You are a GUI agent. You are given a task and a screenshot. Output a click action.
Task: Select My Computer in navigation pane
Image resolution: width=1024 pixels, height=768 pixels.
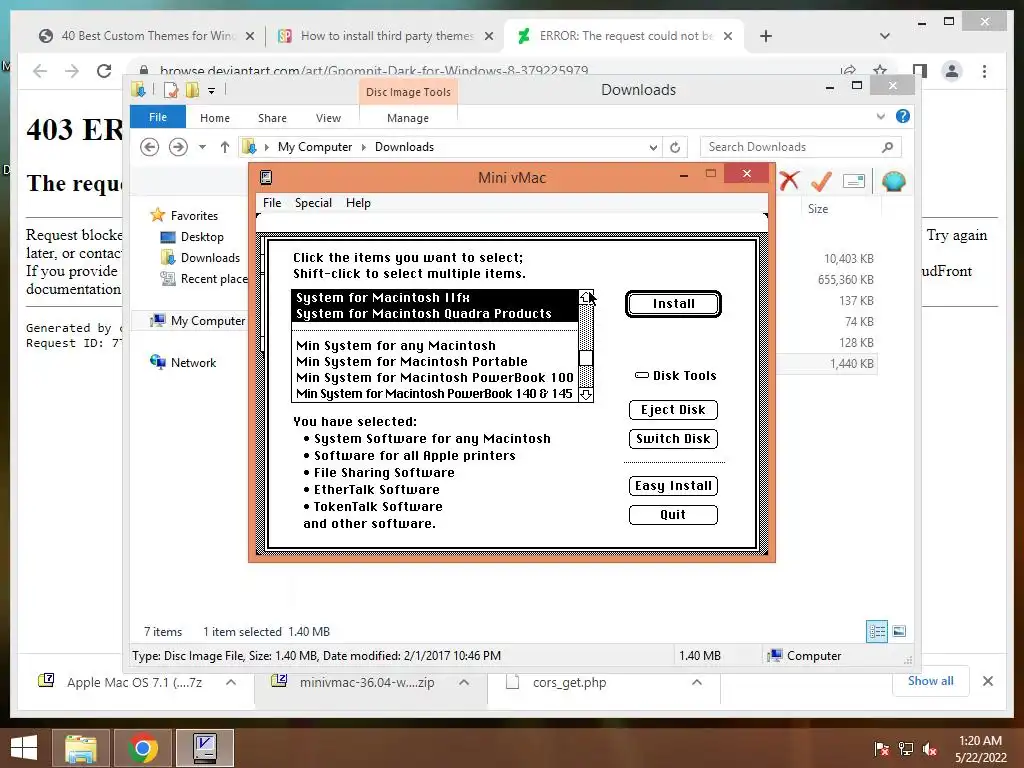pos(208,321)
